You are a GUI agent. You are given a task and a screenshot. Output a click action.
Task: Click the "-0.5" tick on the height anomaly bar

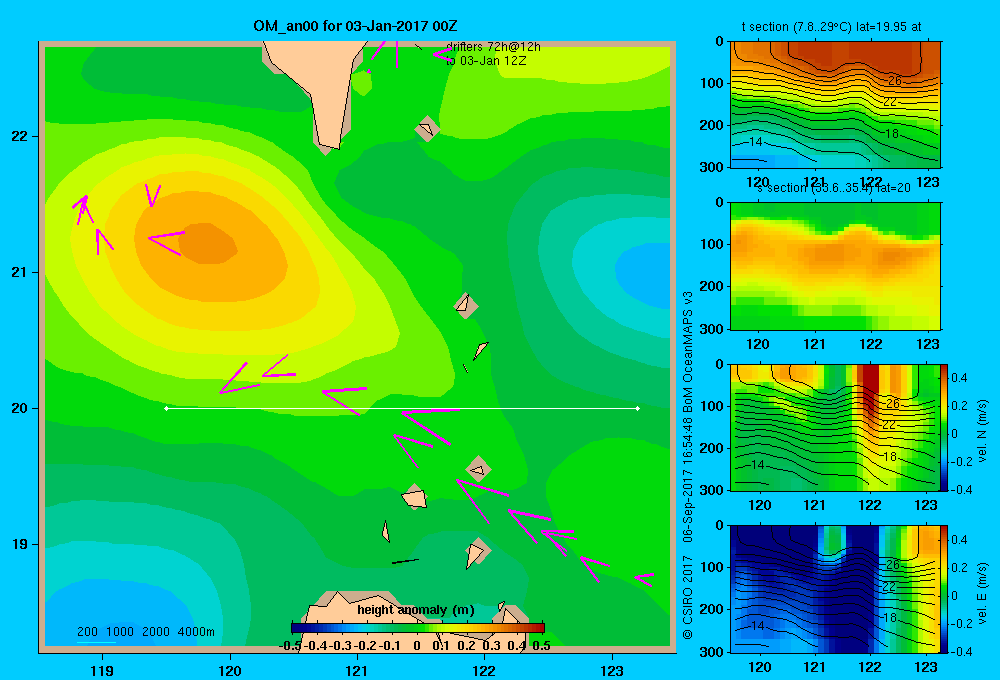[x=290, y=646]
